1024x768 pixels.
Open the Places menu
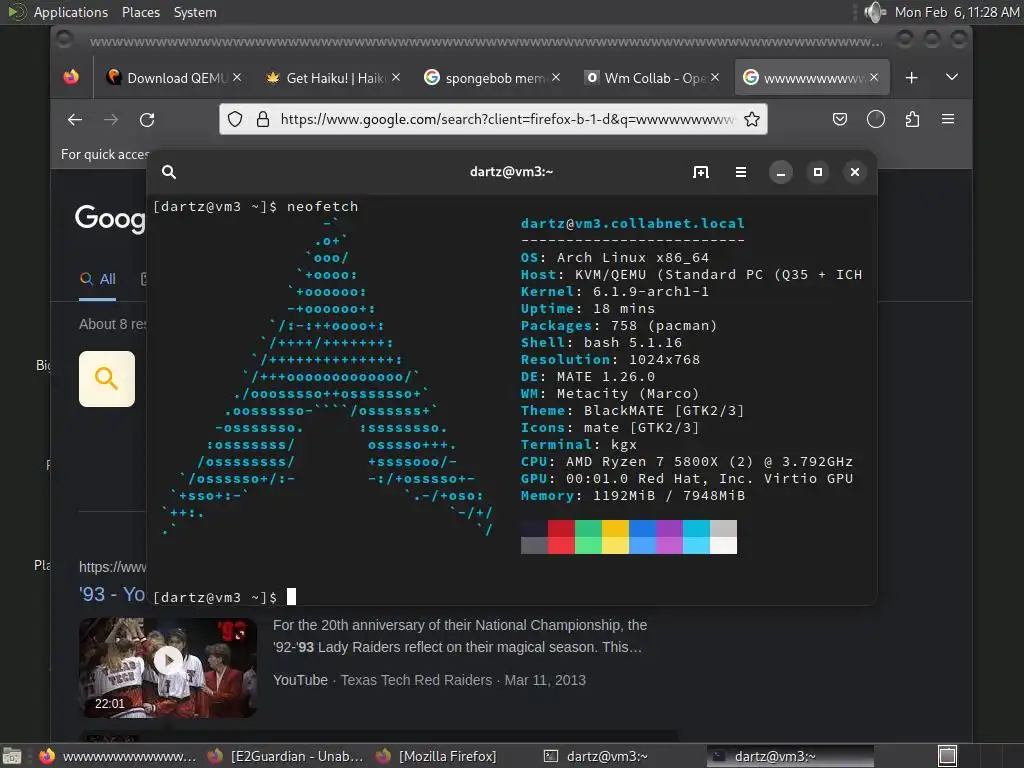coord(140,12)
